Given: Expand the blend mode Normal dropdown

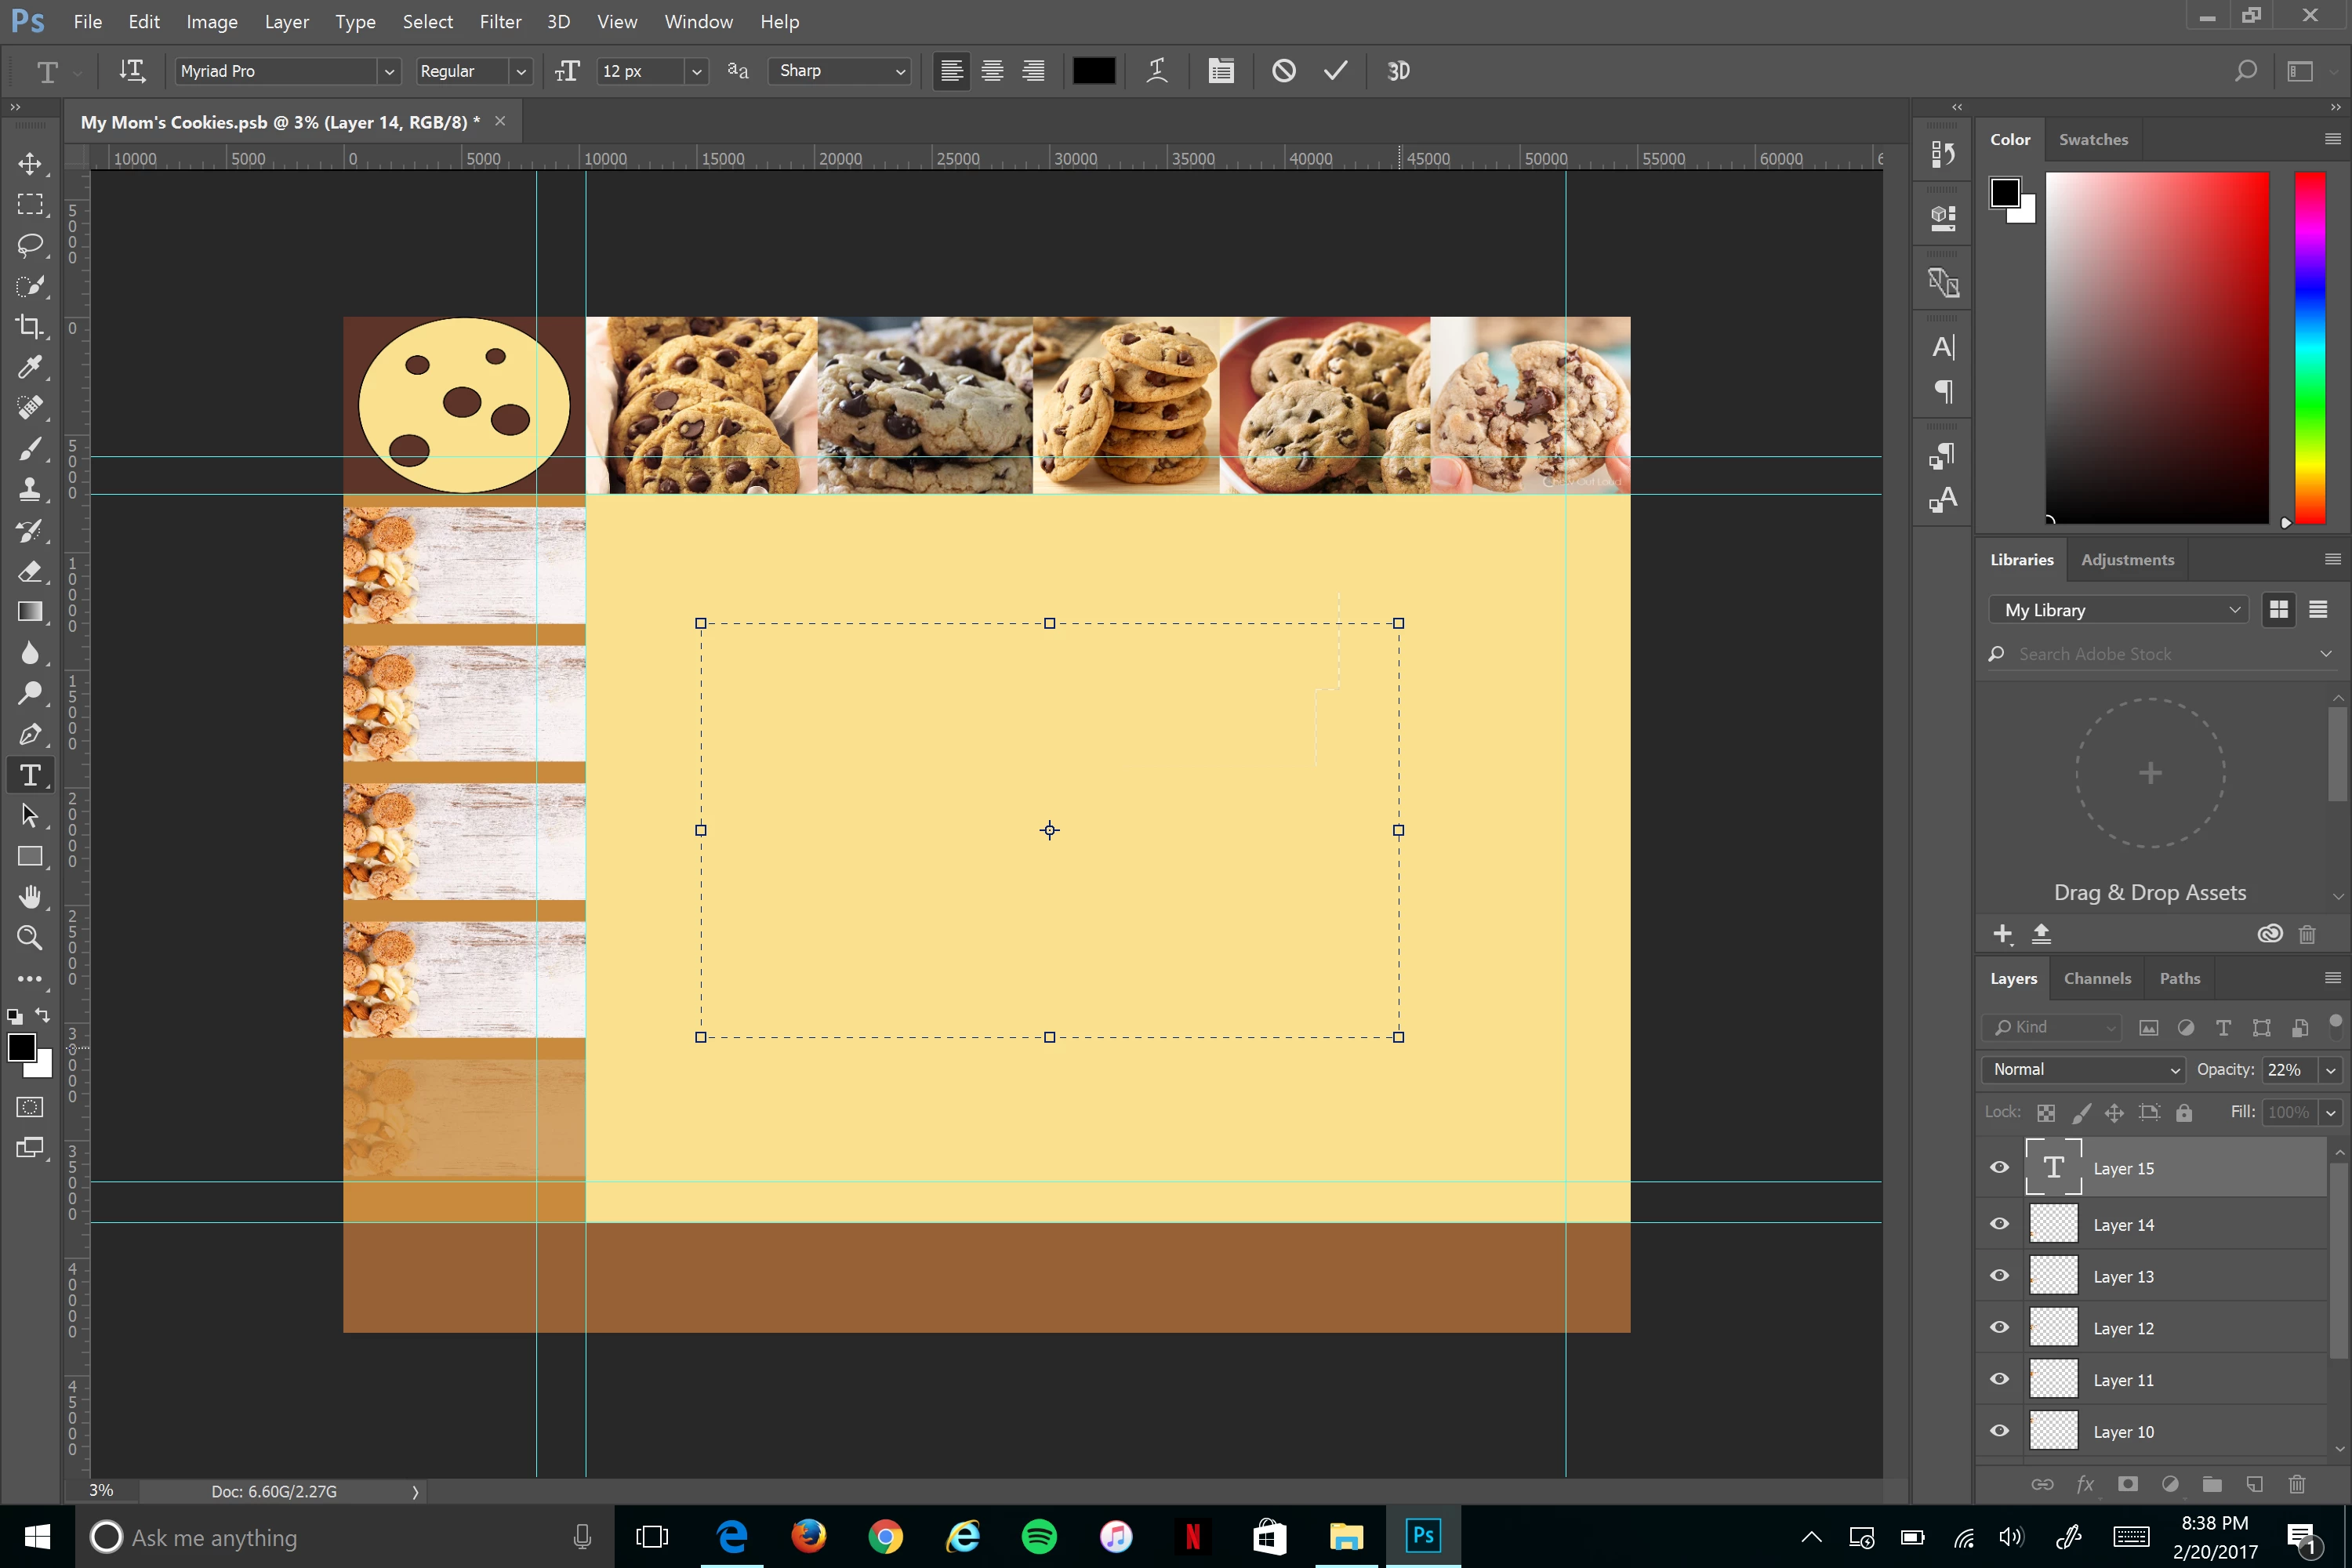Looking at the screenshot, I should click(2083, 1069).
